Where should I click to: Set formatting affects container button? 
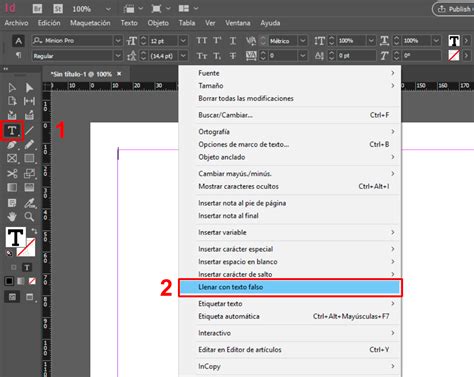pyautogui.click(x=13, y=267)
